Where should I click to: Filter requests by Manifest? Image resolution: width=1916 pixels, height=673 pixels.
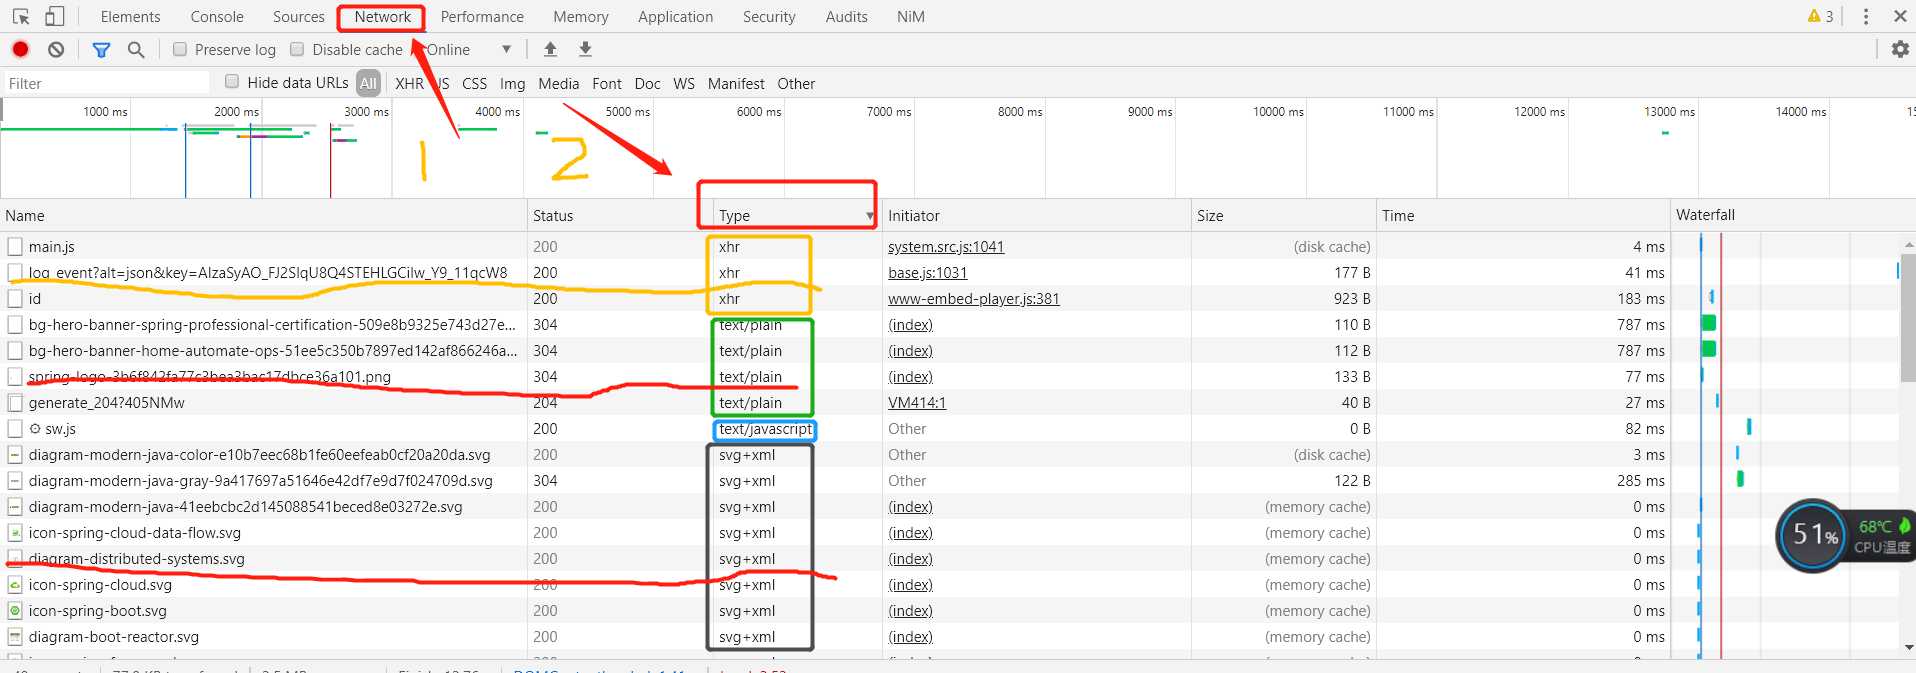point(736,83)
